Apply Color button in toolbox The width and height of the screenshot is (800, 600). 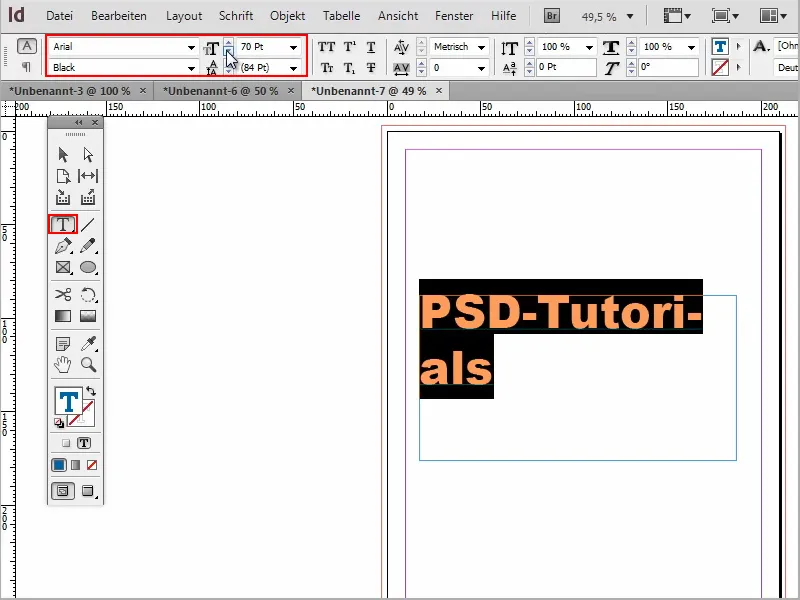pos(59,465)
